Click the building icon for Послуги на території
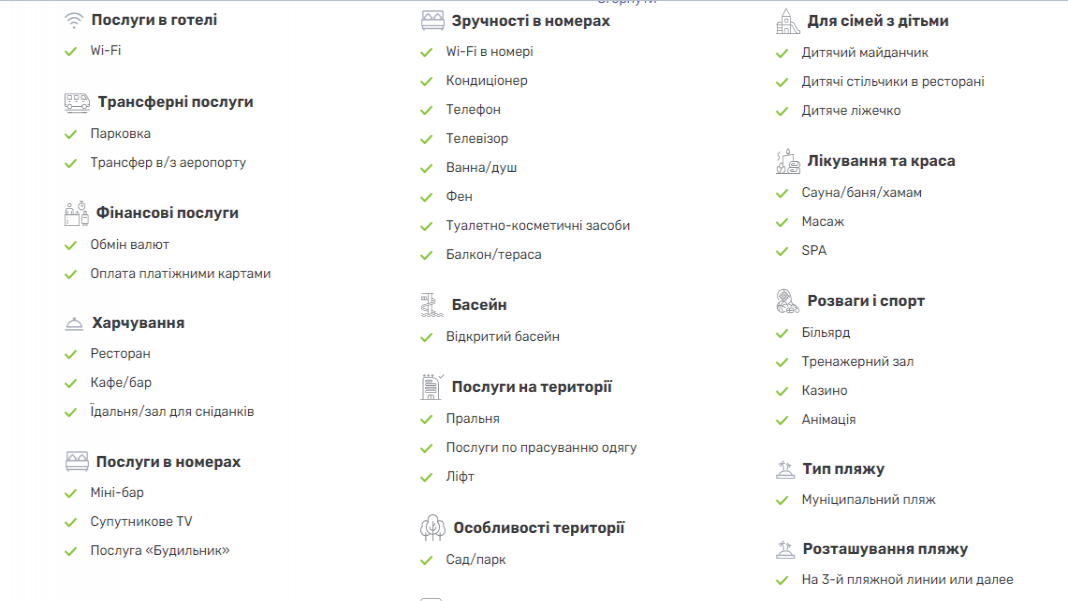Viewport: 1068px width, 601px height. pos(432,387)
